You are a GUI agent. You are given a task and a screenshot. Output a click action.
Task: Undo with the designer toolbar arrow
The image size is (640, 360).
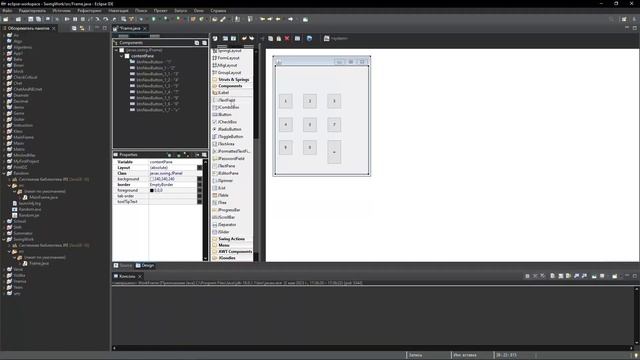coord(244,38)
